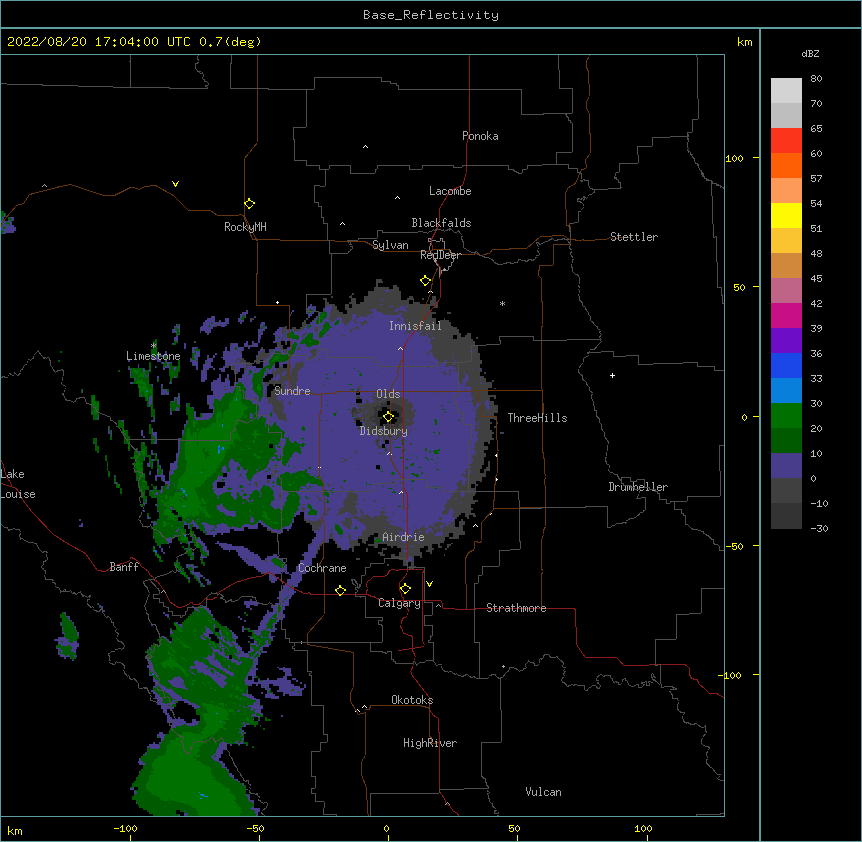Click the Olds city label
This screenshot has width=862, height=842.
click(388, 394)
